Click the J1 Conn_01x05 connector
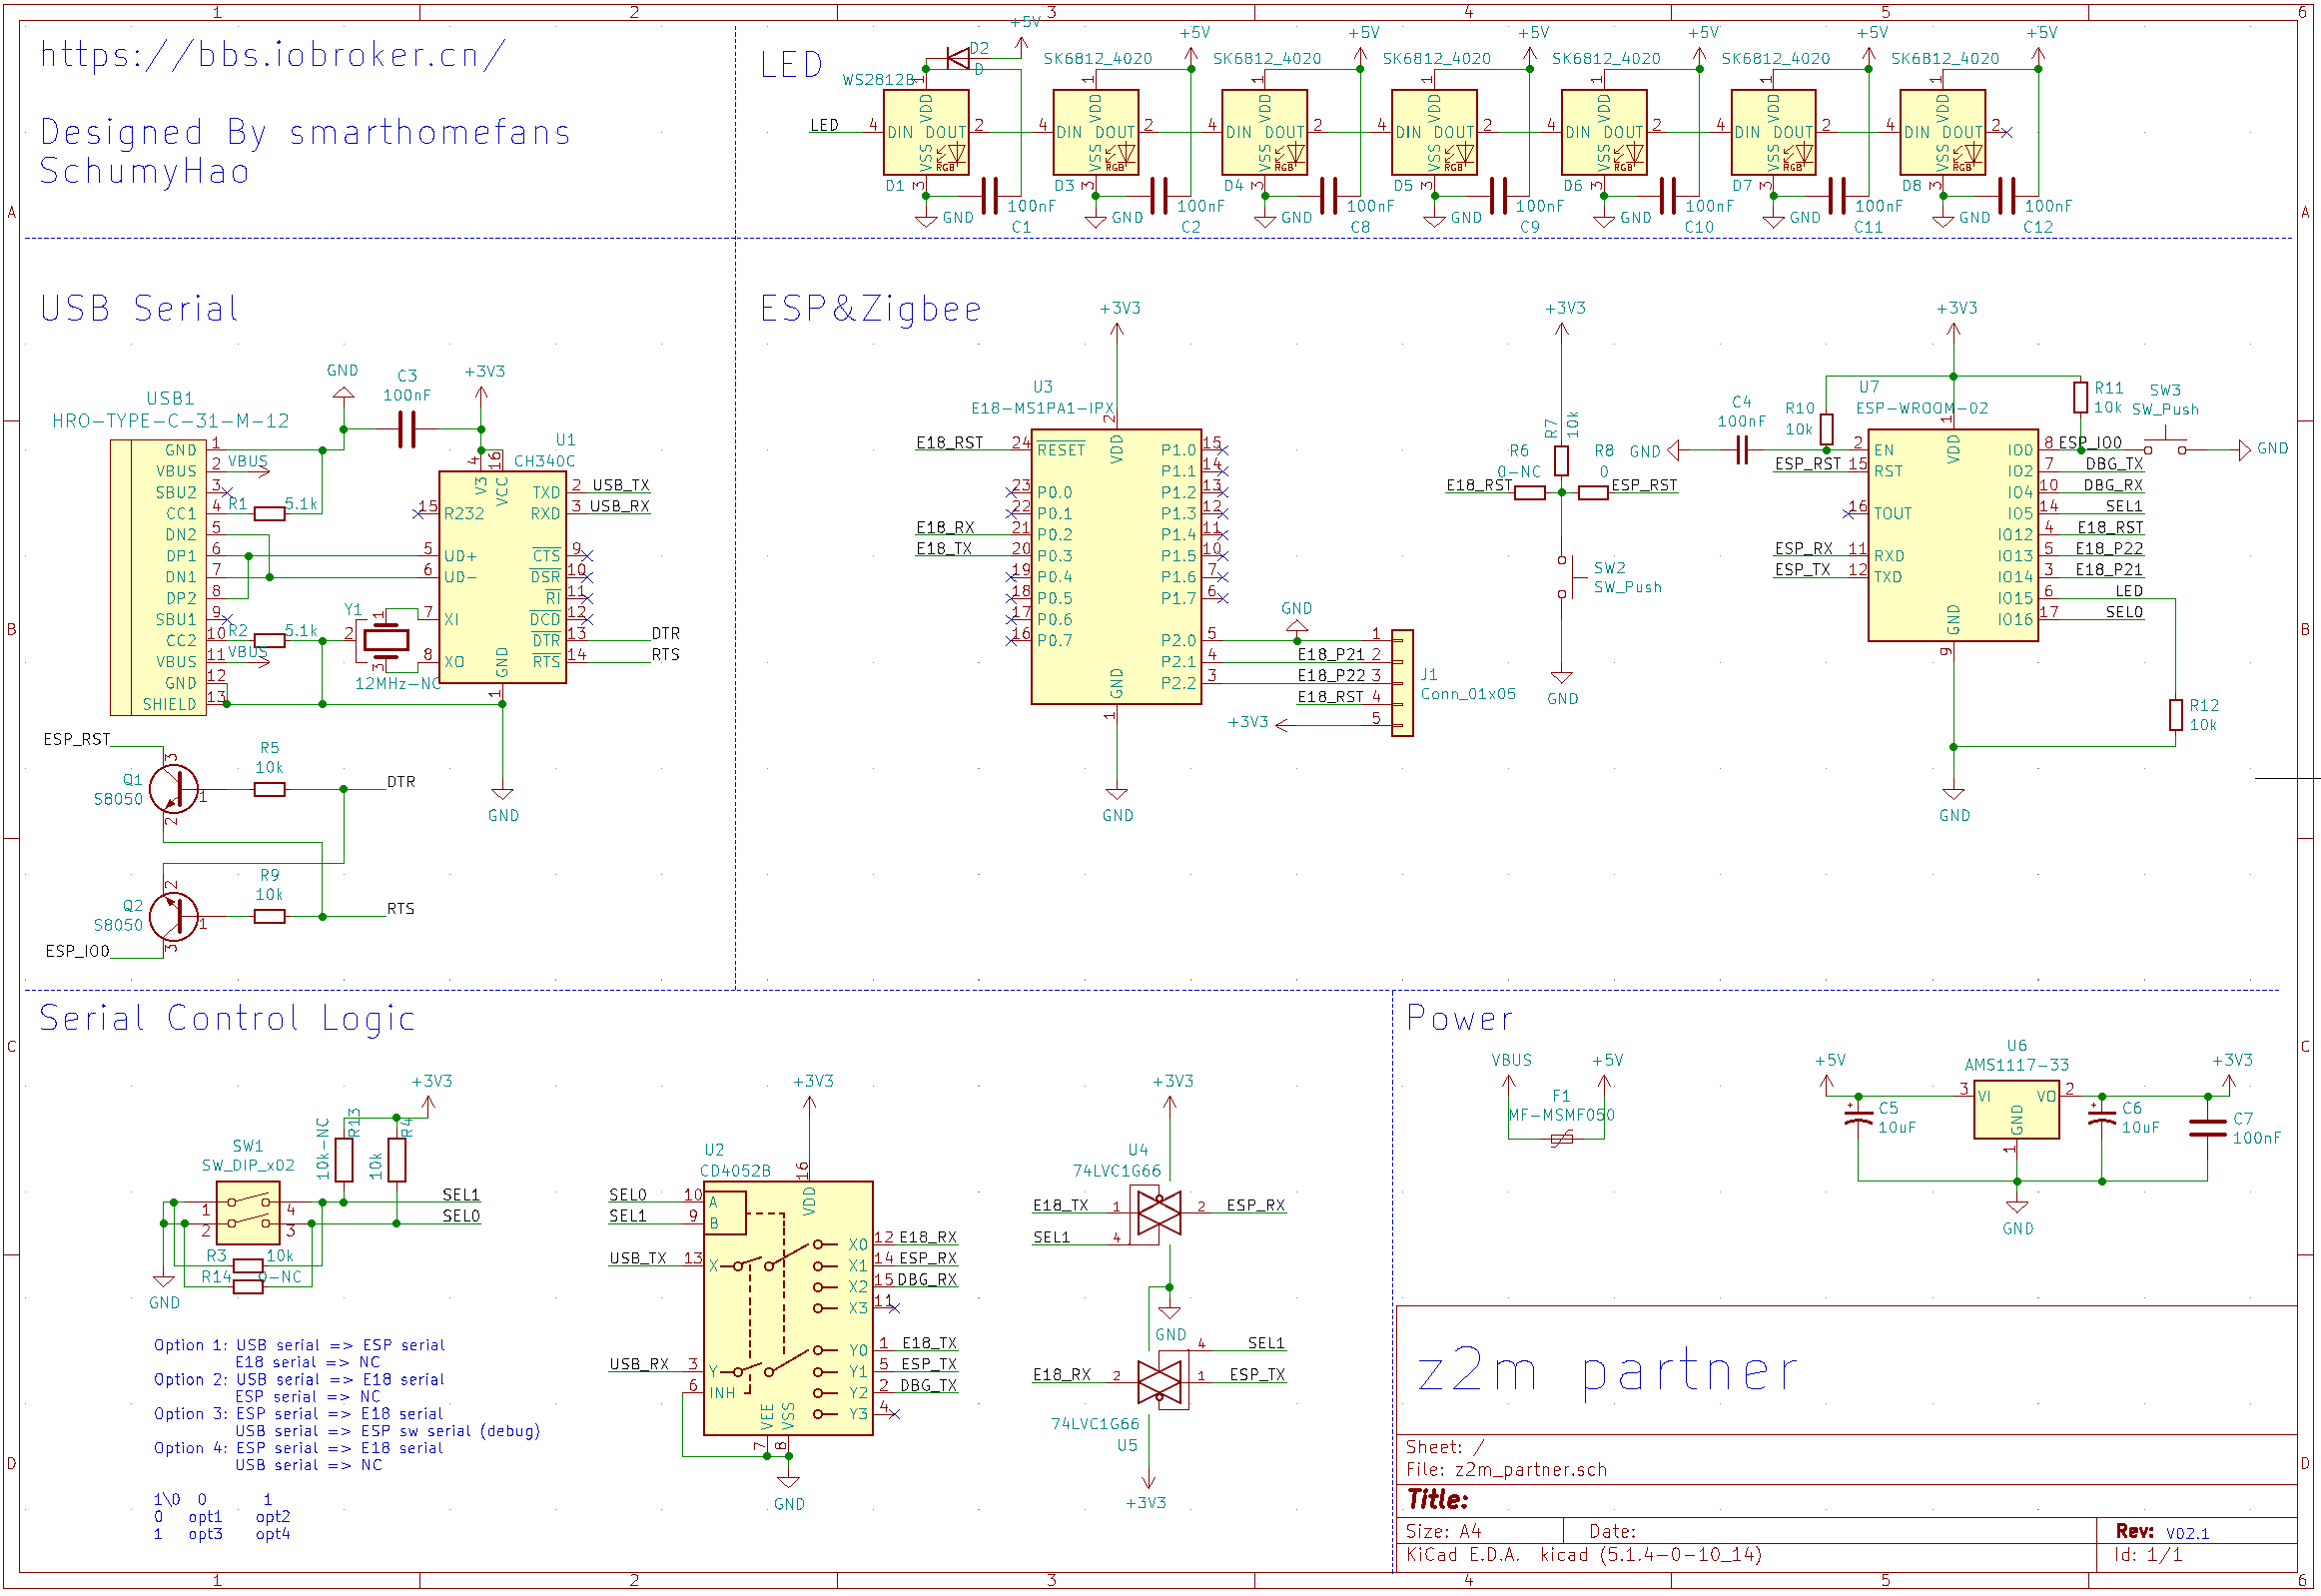This screenshot has height=1596, width=2321. tap(1402, 683)
